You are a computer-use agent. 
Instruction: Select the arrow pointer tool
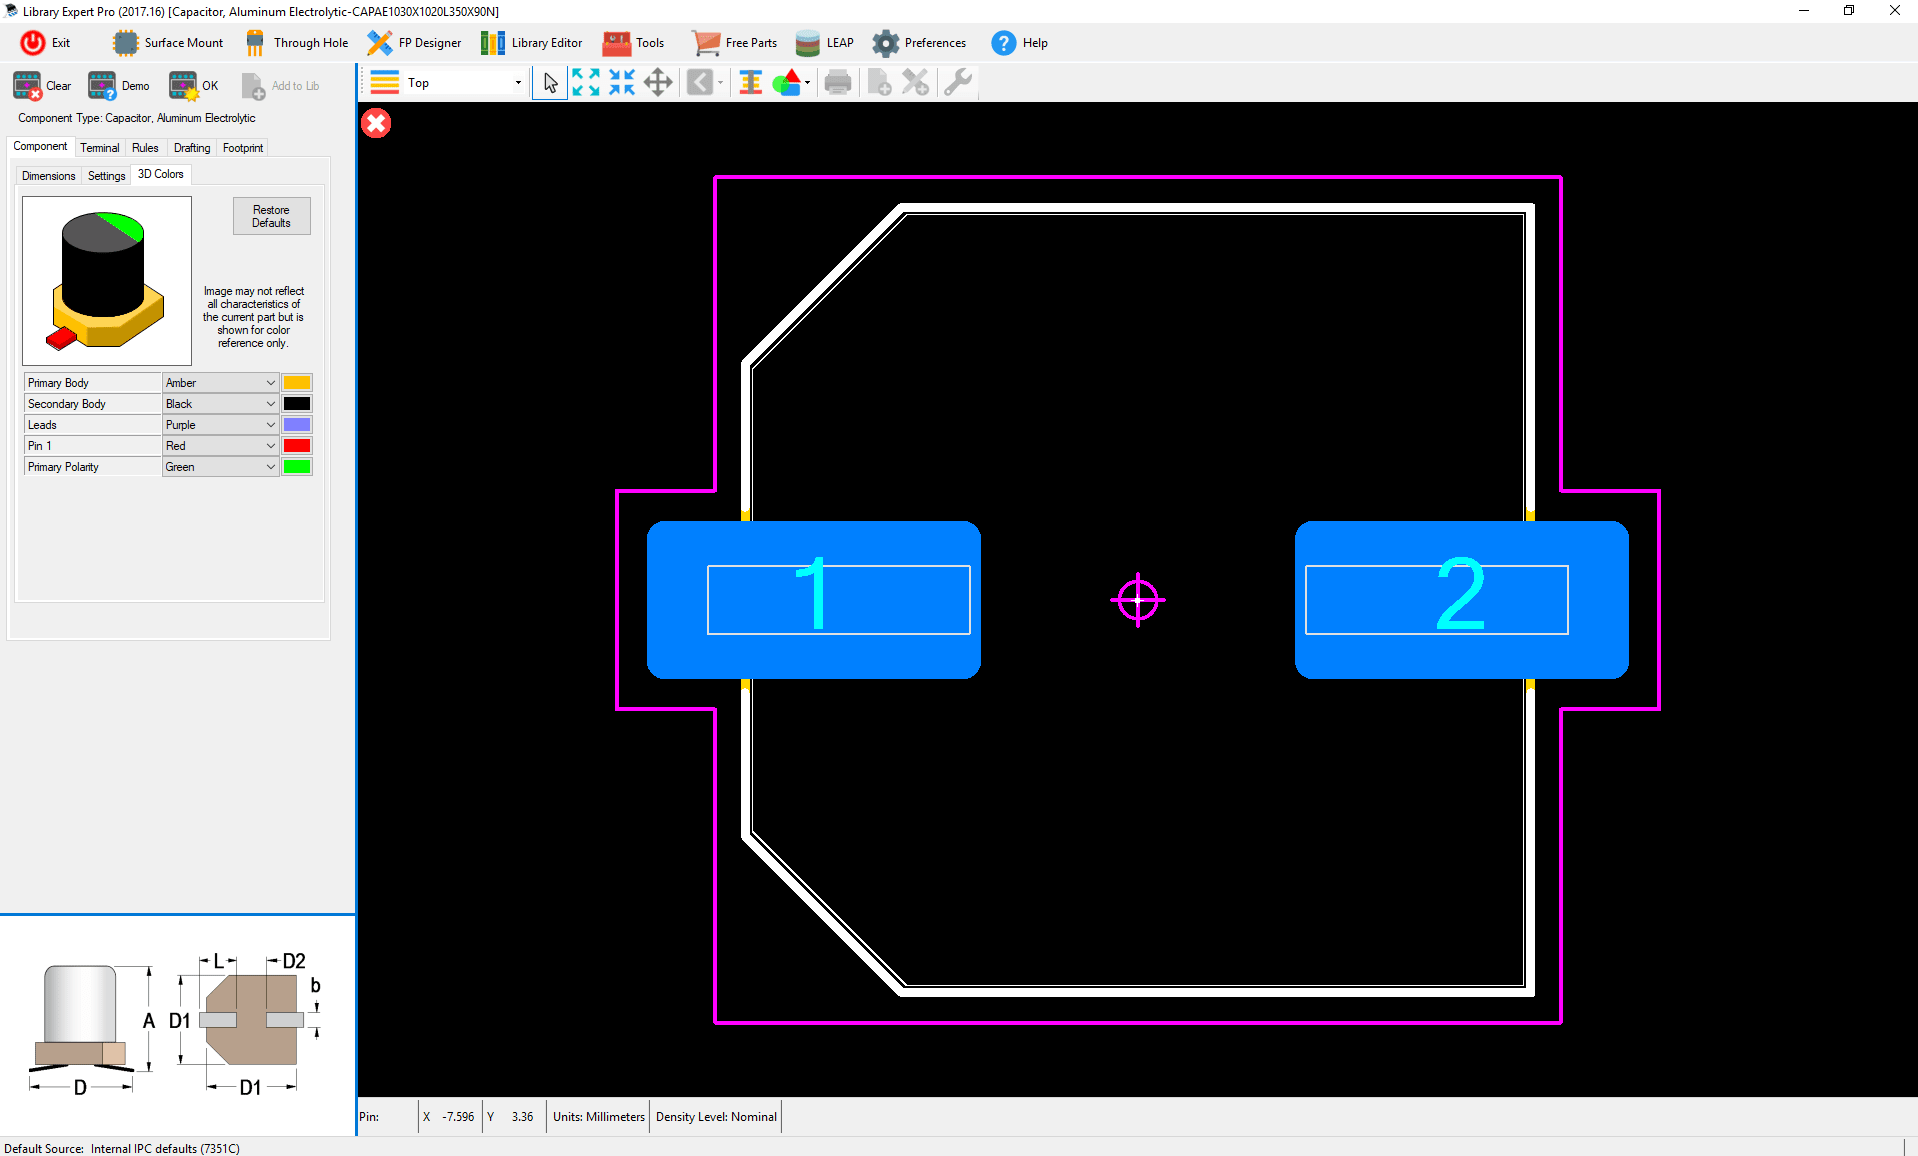tap(550, 82)
